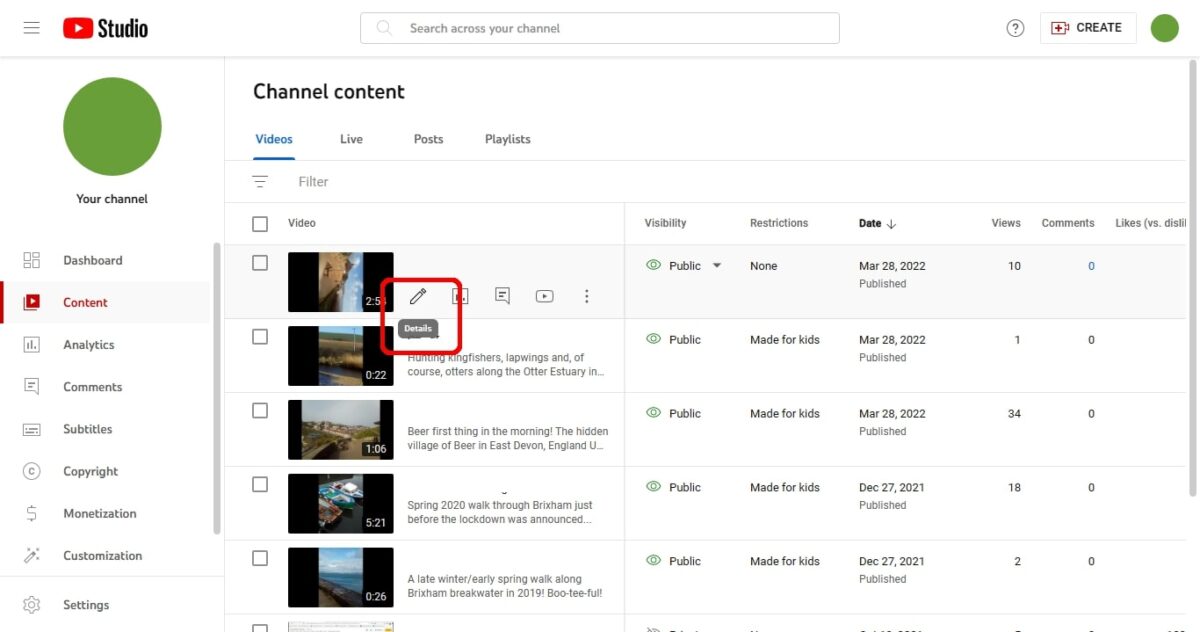Image resolution: width=1200 pixels, height=632 pixels.
Task: Open the 1:06 duration video thumbnail
Action: click(341, 430)
